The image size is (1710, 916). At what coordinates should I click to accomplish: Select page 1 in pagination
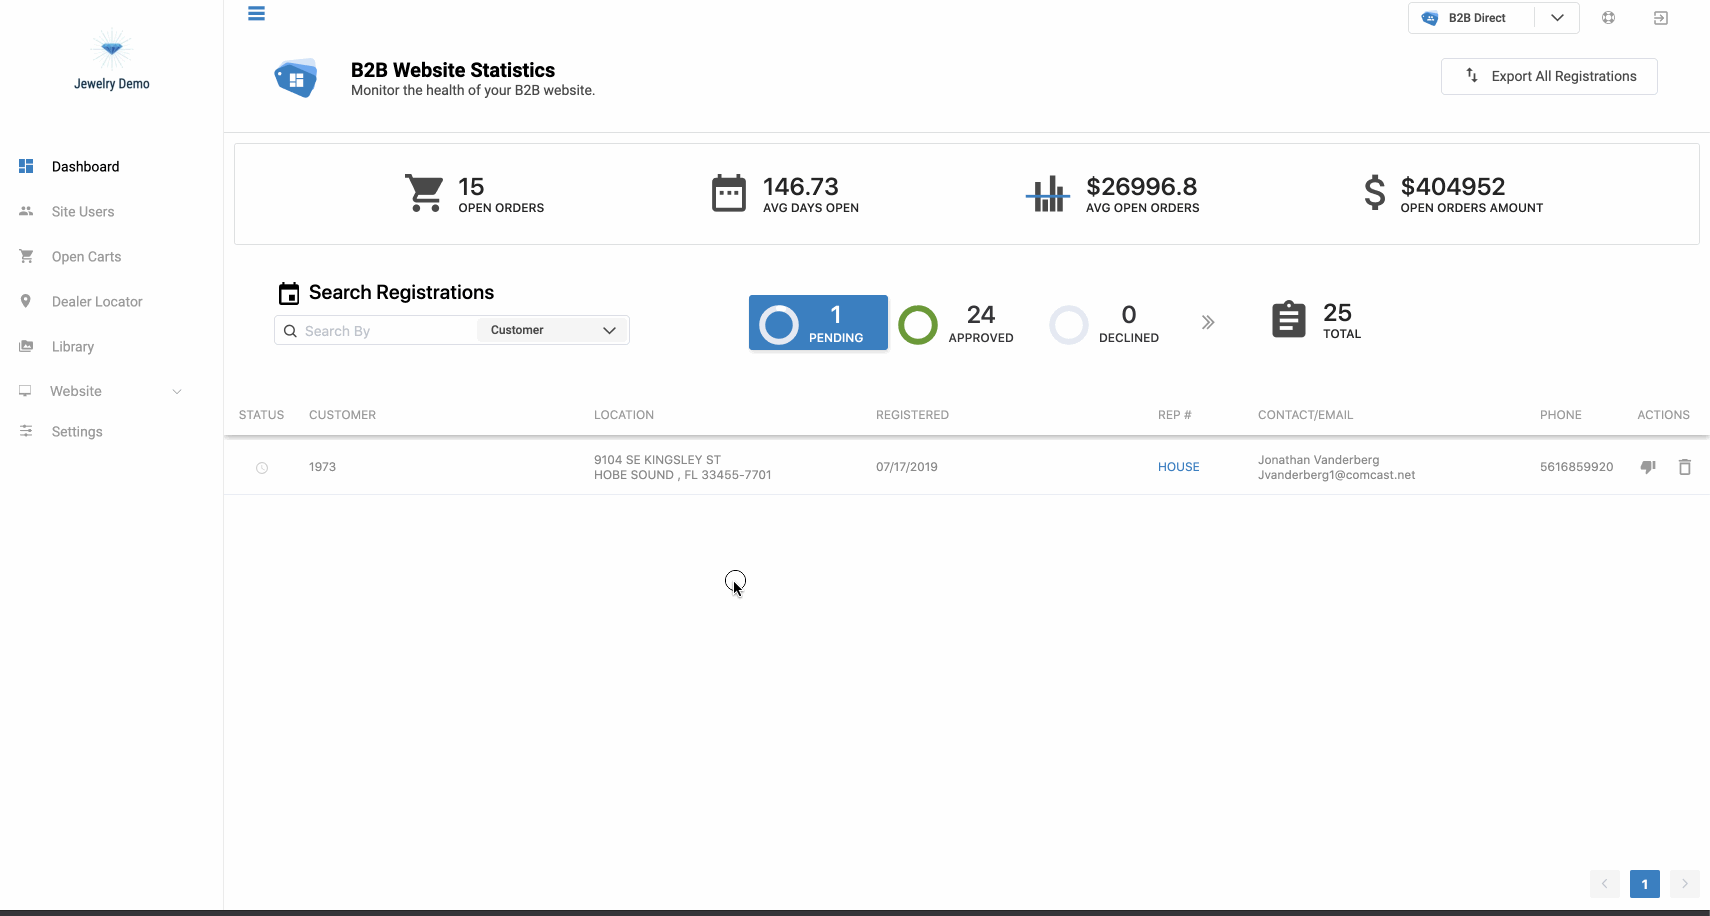[x=1645, y=884]
